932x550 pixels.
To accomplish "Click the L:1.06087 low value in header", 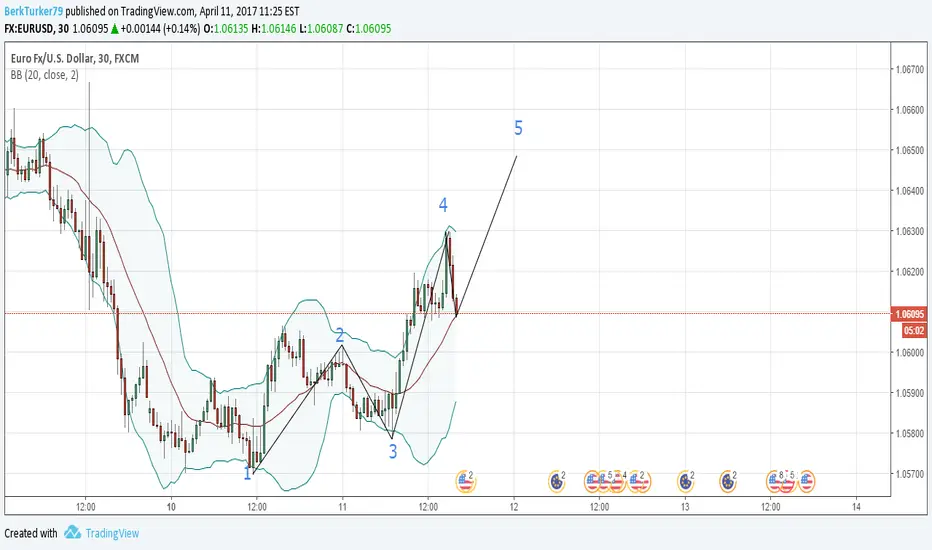I will [x=322, y=29].
